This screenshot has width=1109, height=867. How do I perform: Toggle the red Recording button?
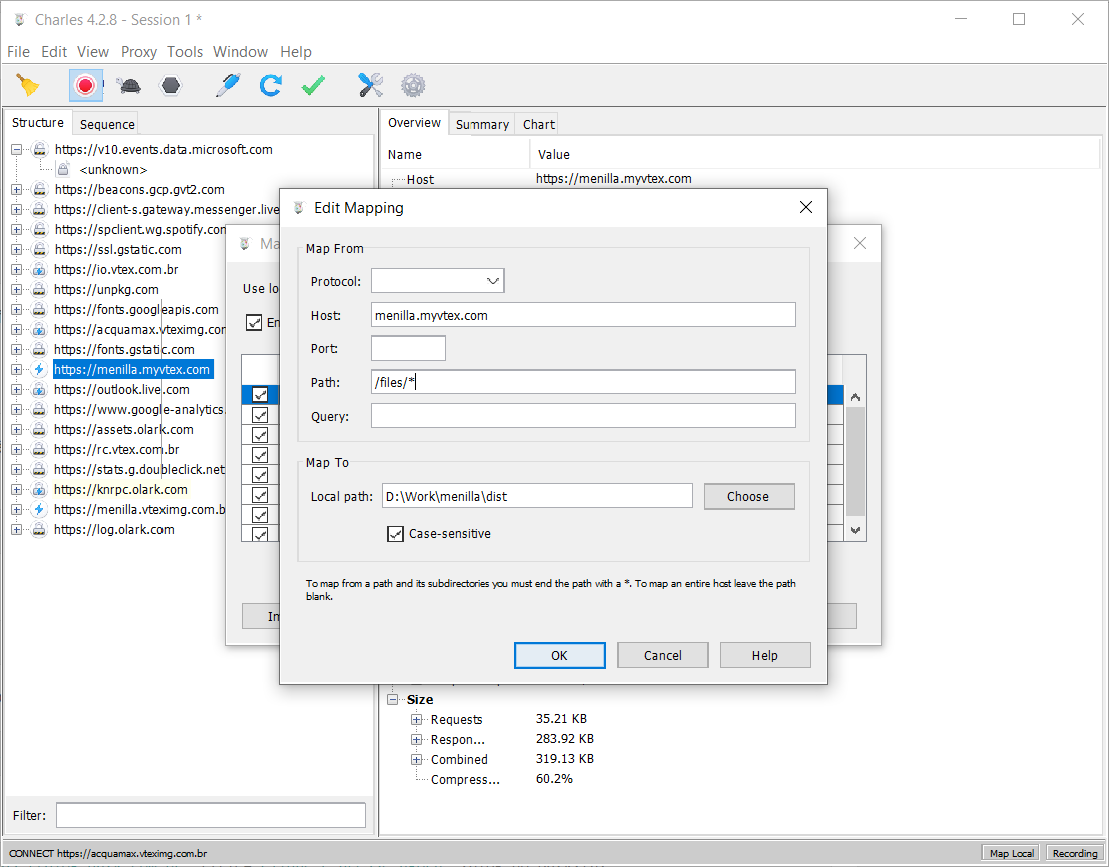pos(86,86)
